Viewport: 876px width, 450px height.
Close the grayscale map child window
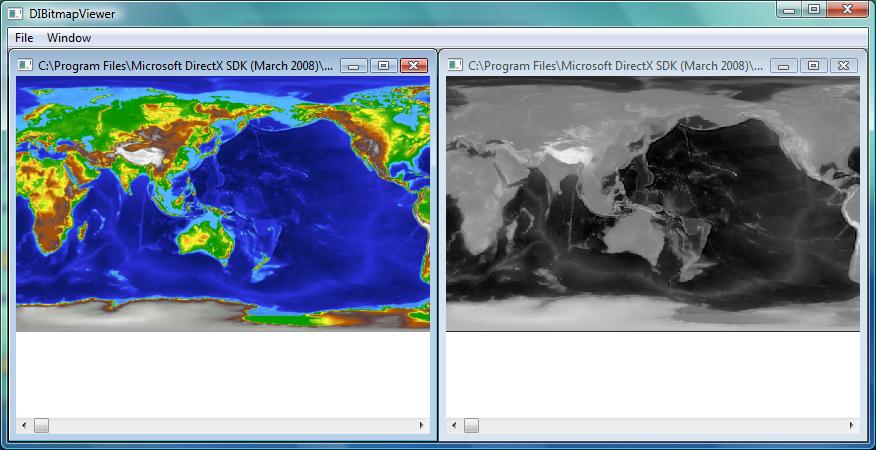844,66
